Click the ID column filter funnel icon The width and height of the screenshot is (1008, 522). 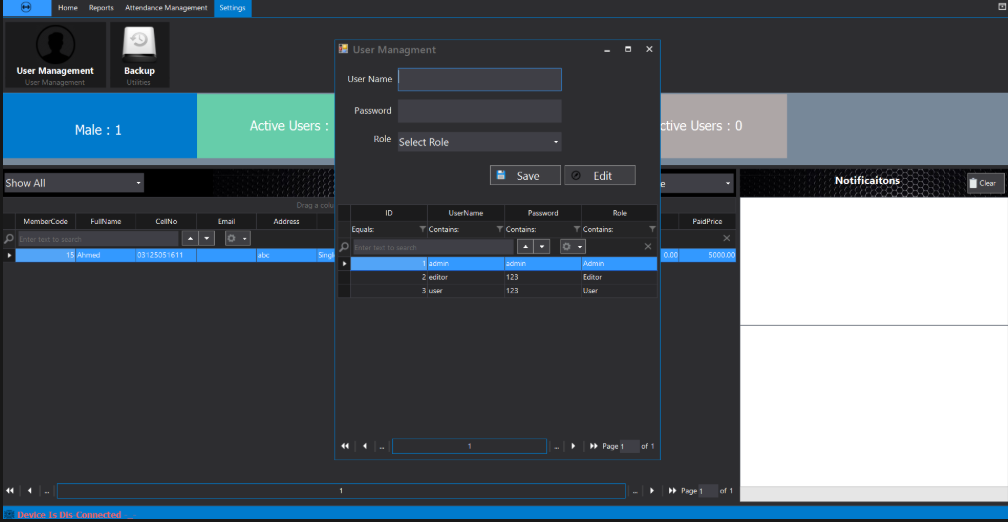coord(420,229)
